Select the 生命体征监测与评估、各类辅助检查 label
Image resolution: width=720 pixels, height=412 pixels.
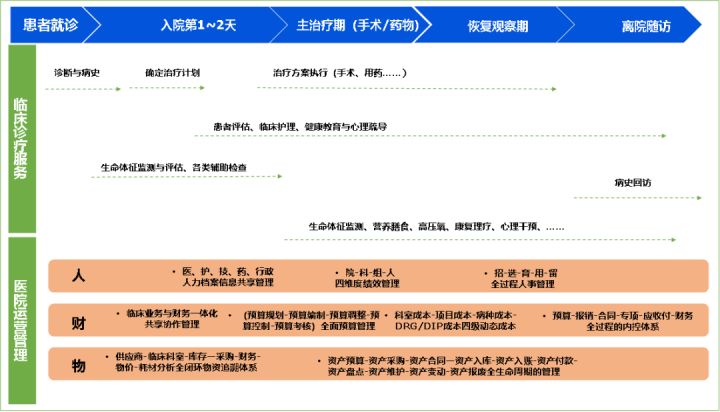click(174, 167)
